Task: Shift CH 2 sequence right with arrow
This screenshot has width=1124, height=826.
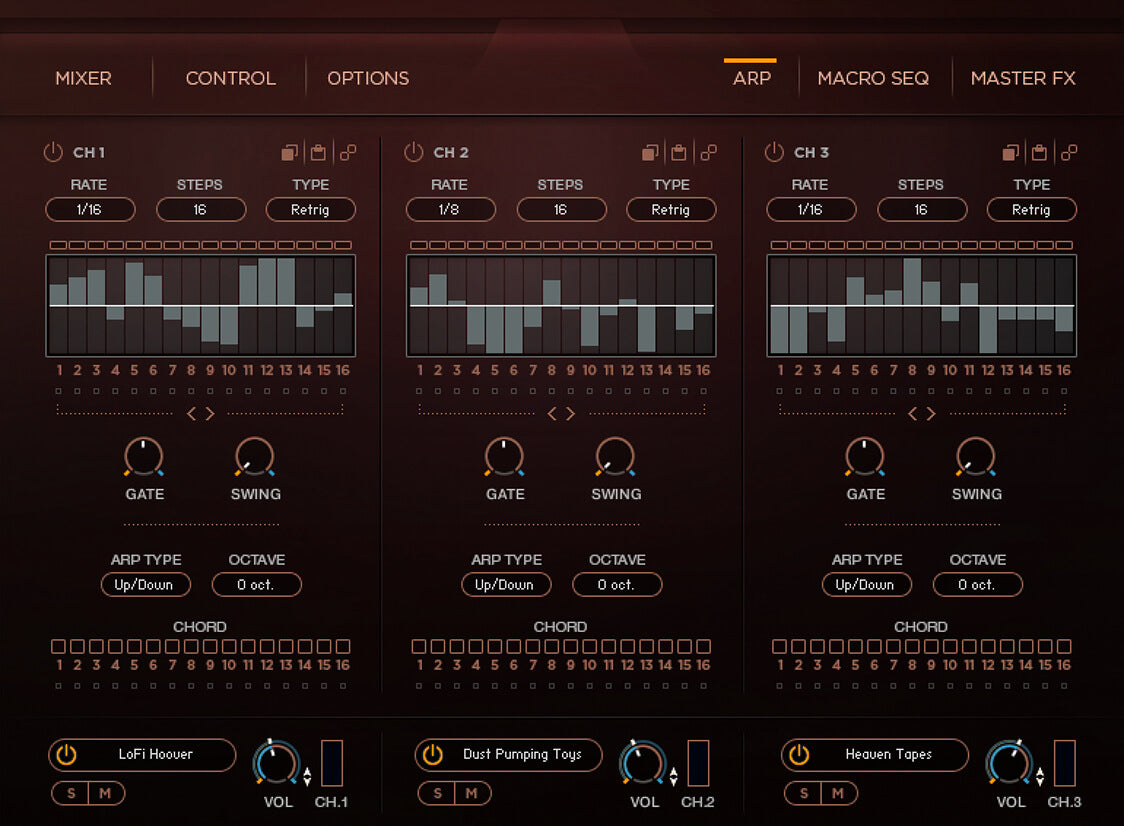Action: click(571, 414)
